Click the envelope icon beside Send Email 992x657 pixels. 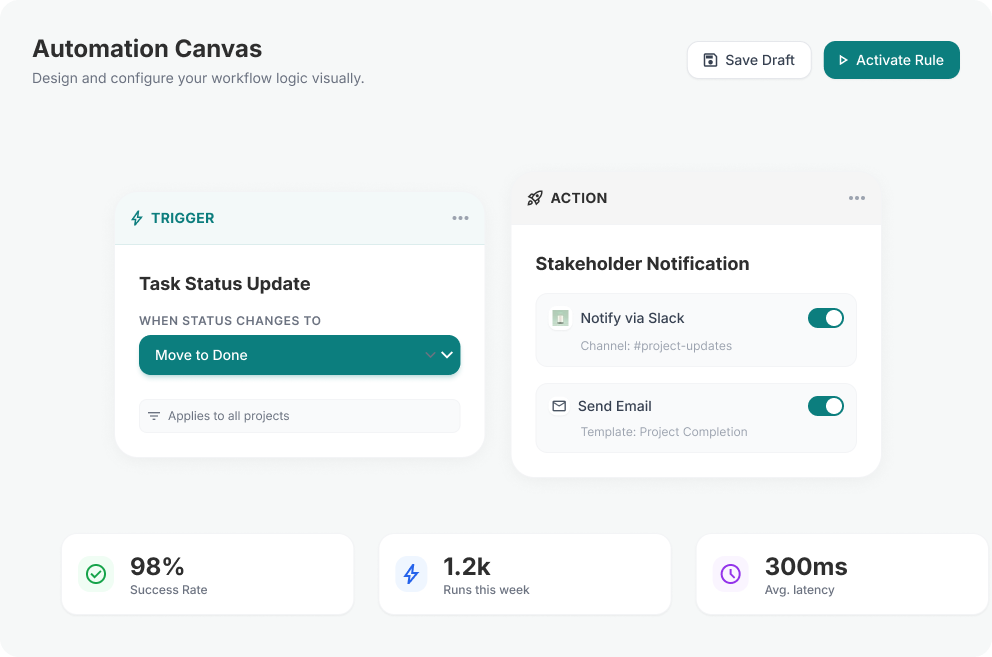pyautogui.click(x=559, y=406)
